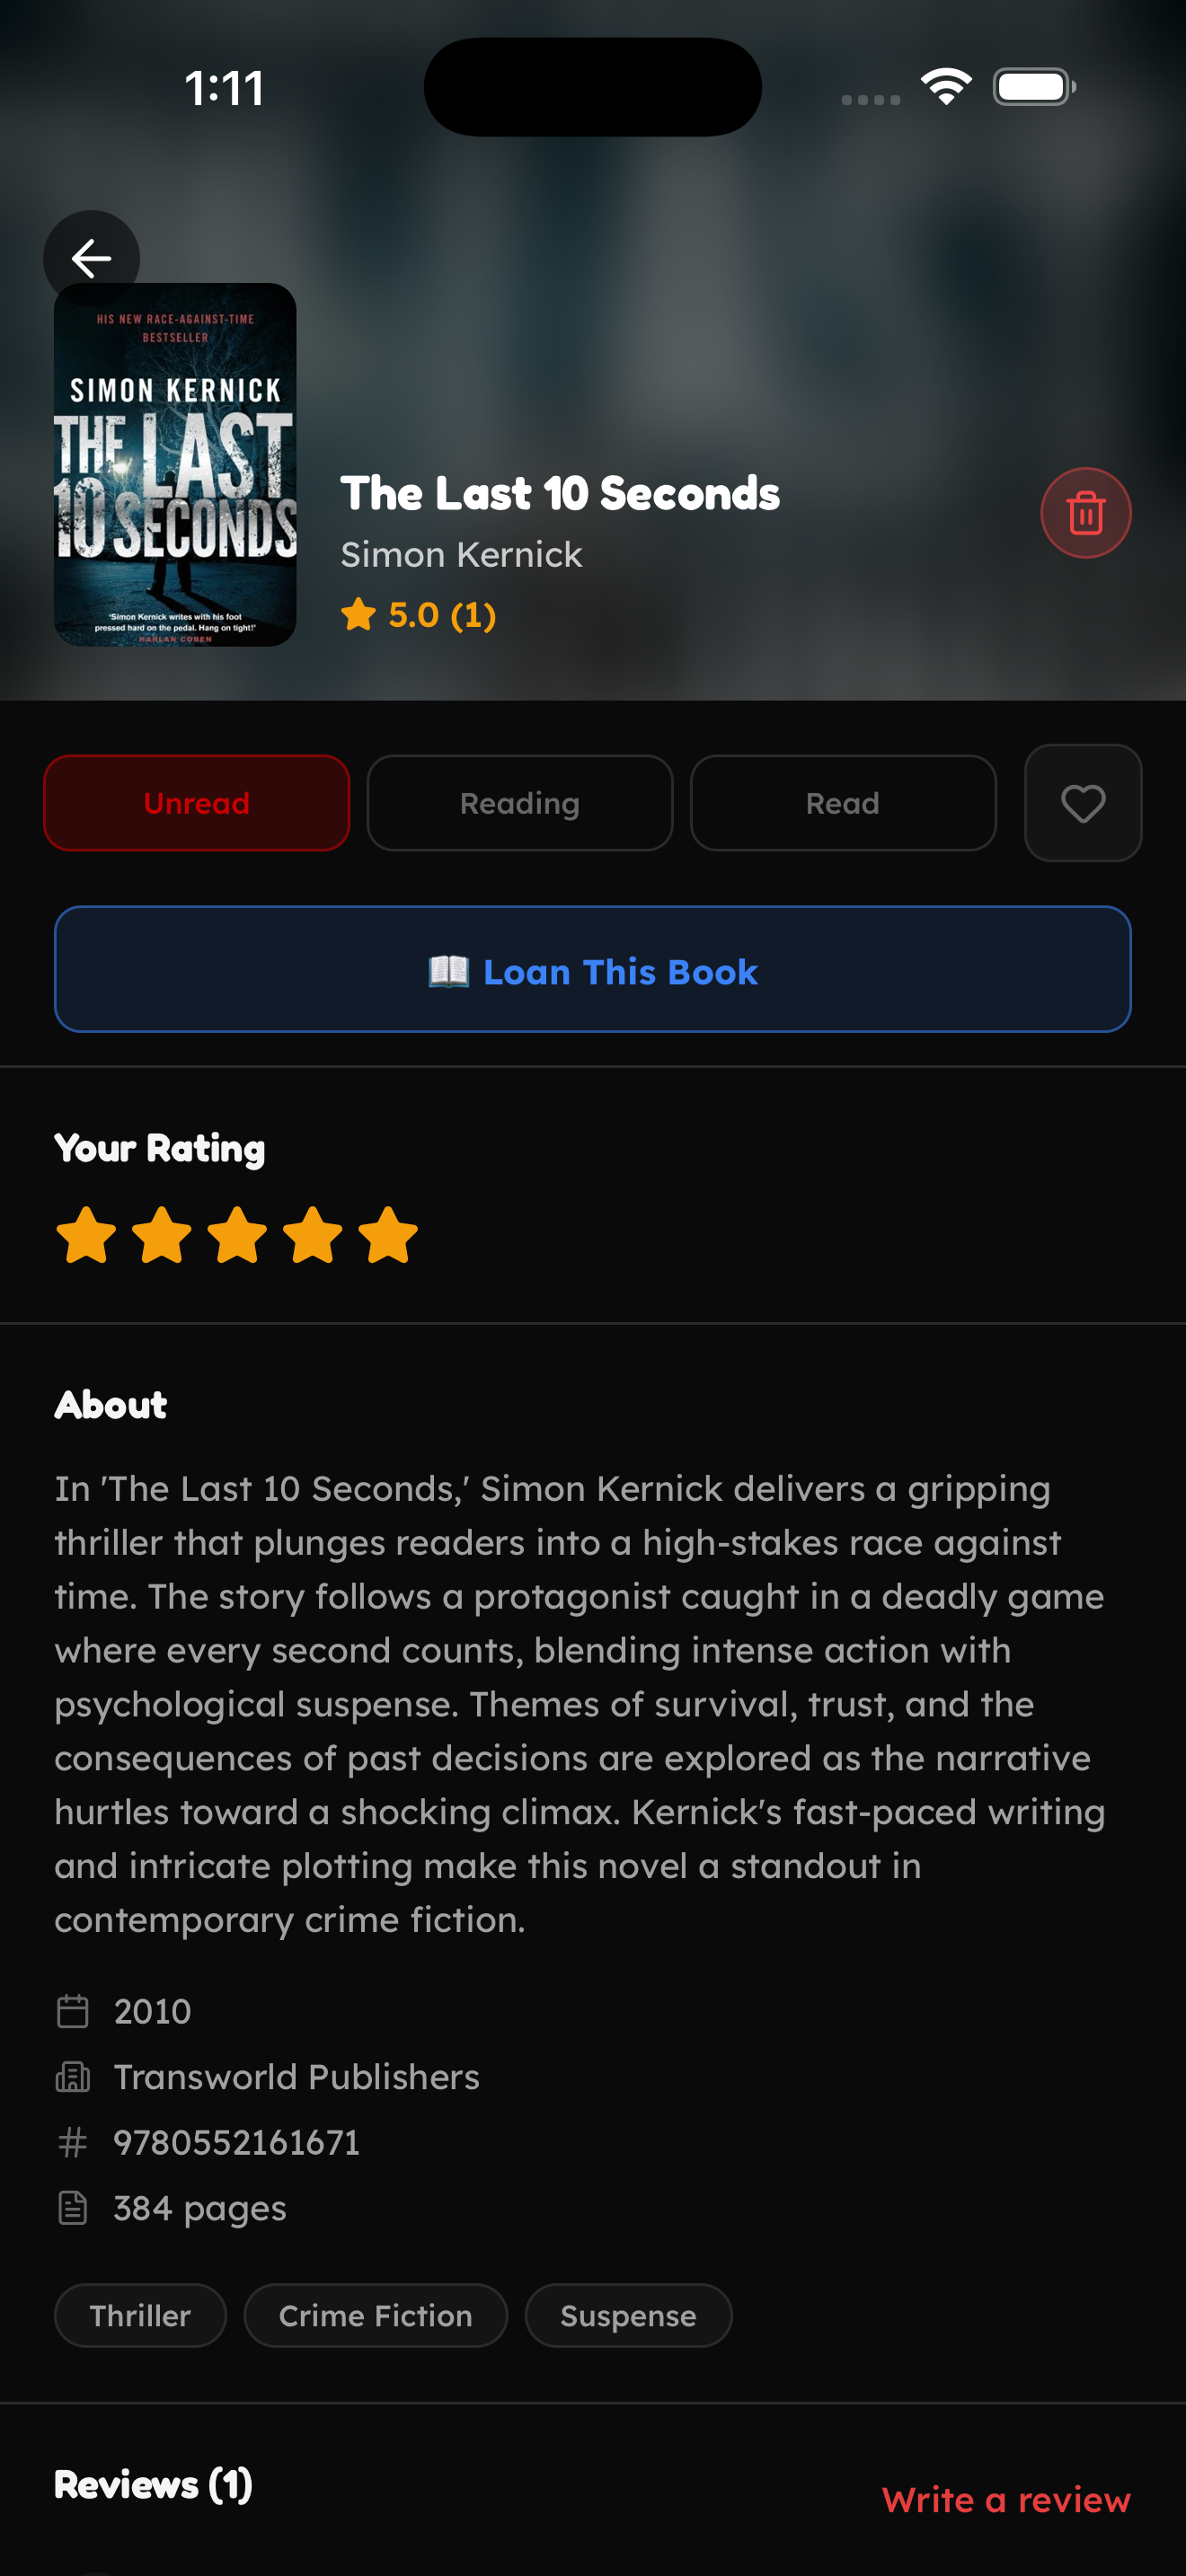
Task: Set rating to three stars
Action: (237, 1236)
